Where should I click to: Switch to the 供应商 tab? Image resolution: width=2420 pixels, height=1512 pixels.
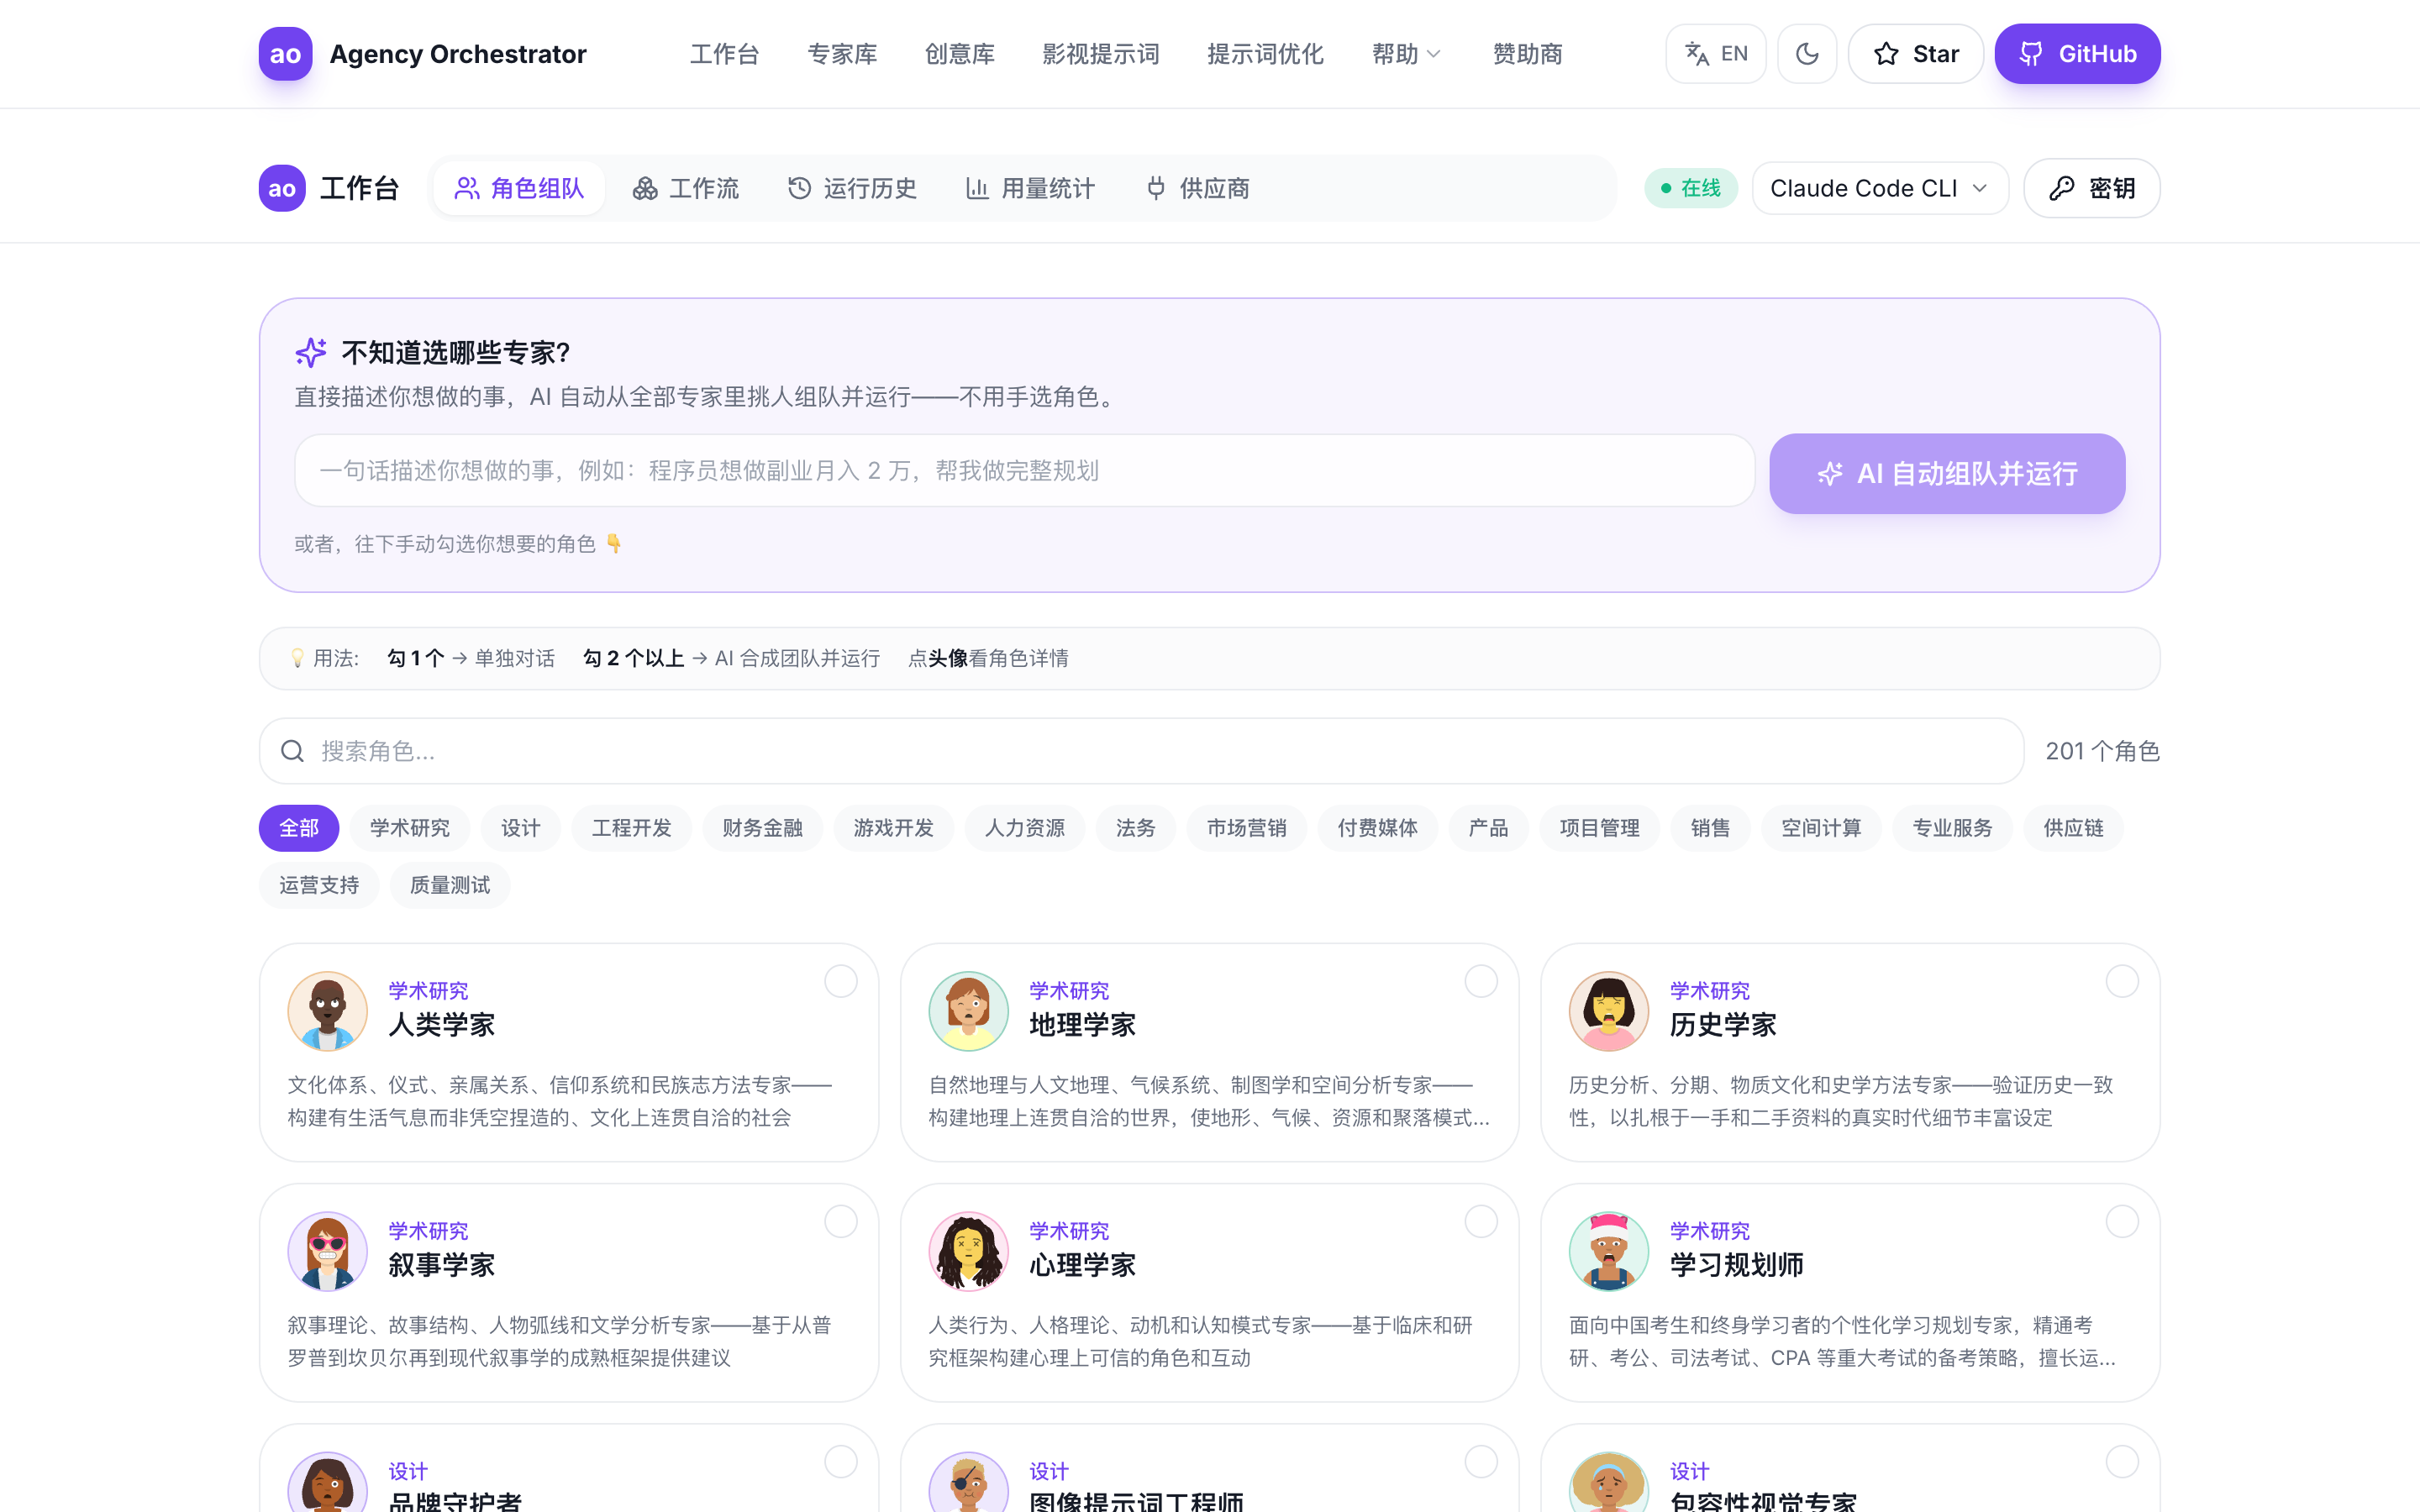[1197, 188]
